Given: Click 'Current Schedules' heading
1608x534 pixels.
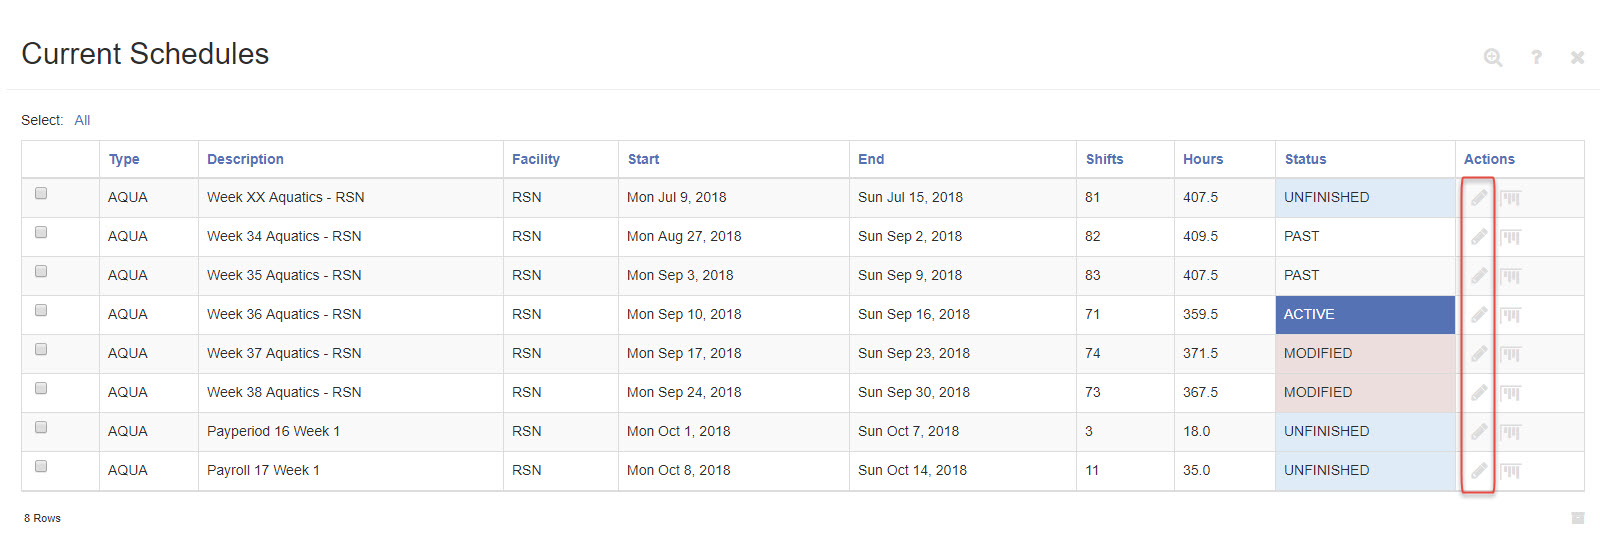Looking at the screenshot, I should [145, 54].
